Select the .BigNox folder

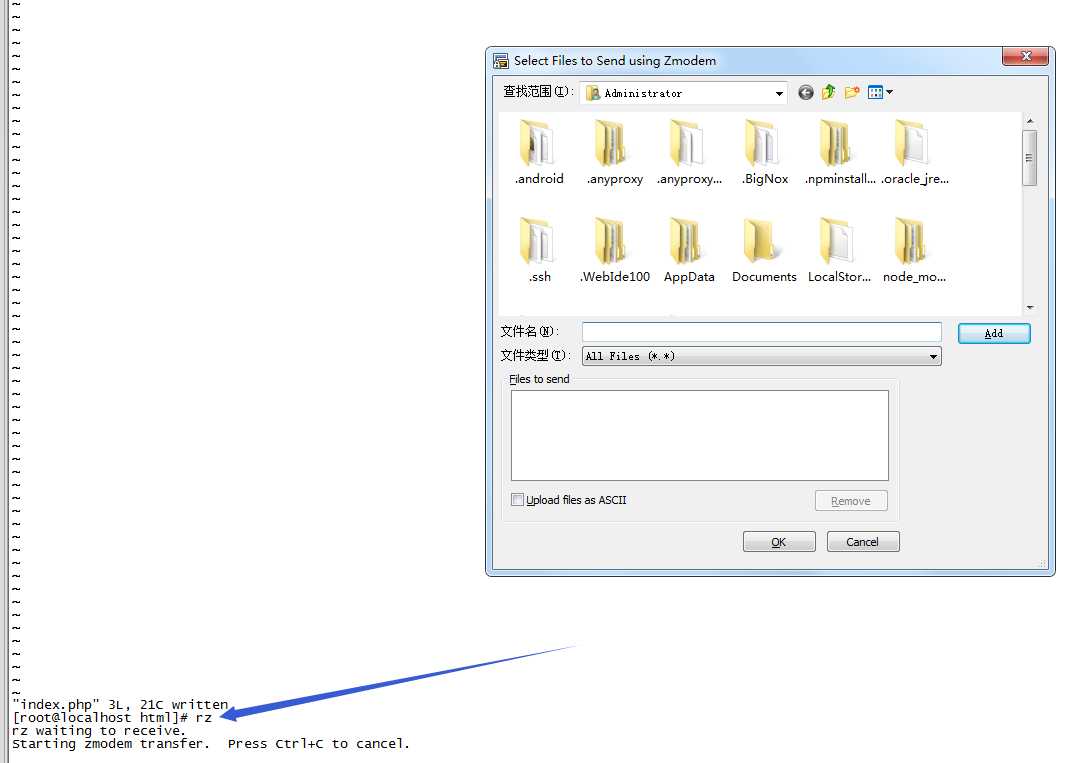(764, 153)
